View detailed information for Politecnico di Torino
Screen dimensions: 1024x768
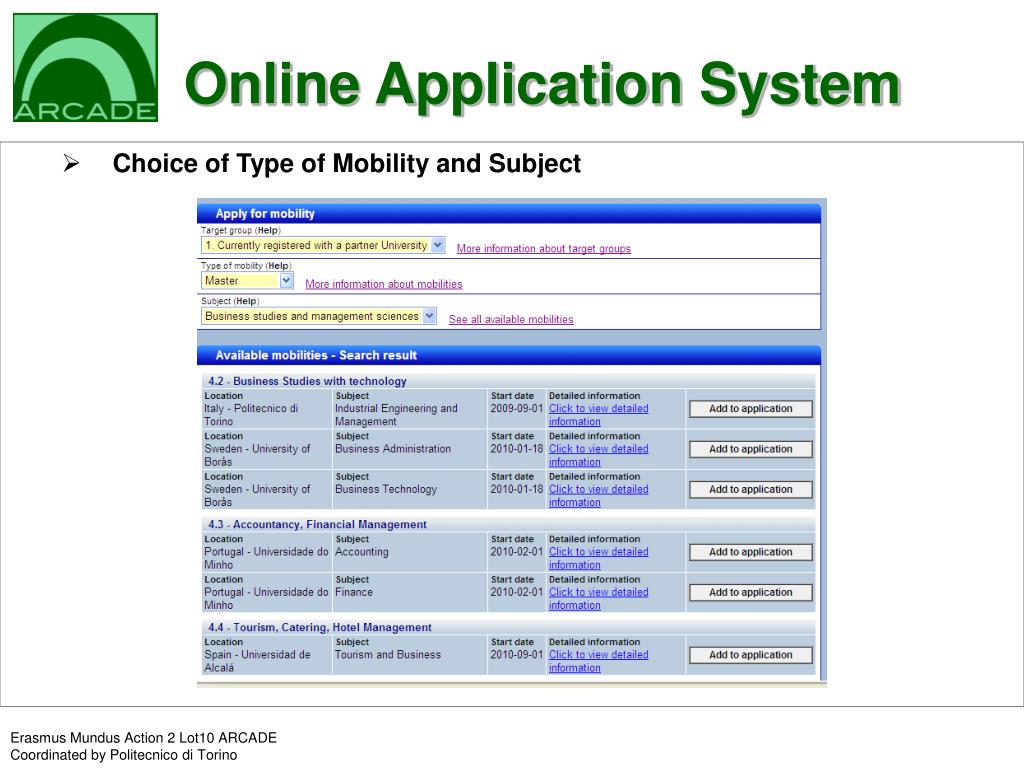click(x=598, y=415)
